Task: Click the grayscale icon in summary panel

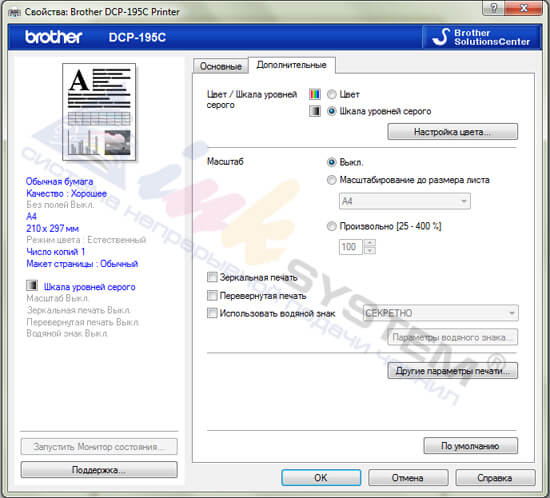Action: tap(32, 285)
